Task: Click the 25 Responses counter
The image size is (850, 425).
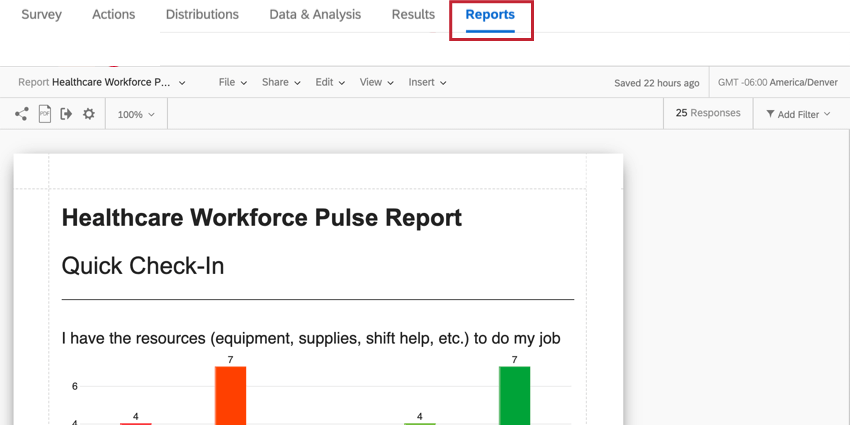Action: click(708, 113)
